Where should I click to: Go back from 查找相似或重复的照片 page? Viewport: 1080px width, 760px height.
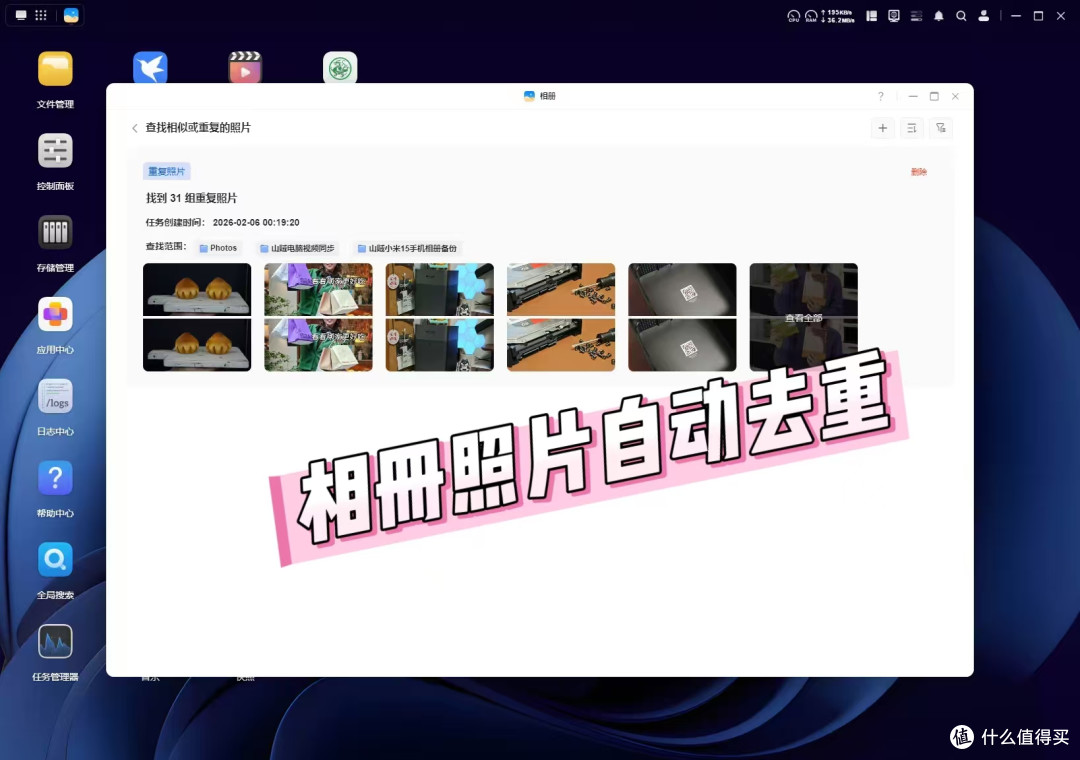pyautogui.click(x=135, y=128)
